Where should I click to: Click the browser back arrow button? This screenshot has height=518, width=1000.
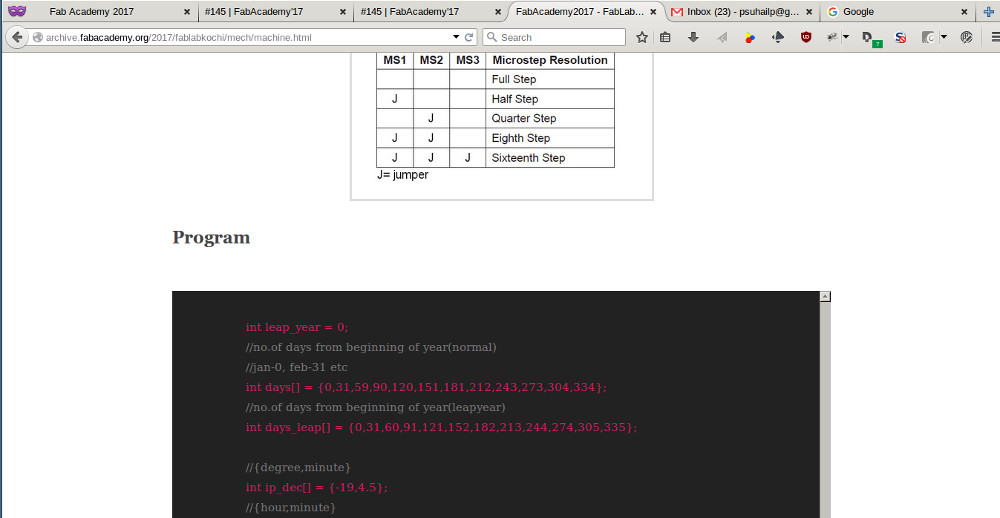point(17,38)
